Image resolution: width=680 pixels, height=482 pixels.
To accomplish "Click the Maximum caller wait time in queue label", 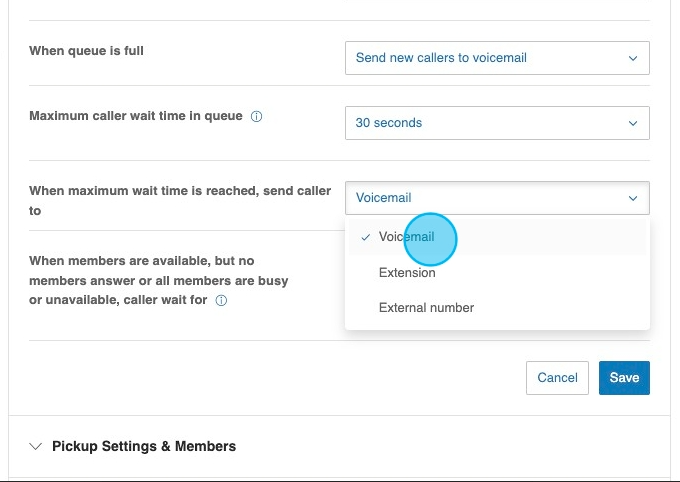I will coord(135,116).
